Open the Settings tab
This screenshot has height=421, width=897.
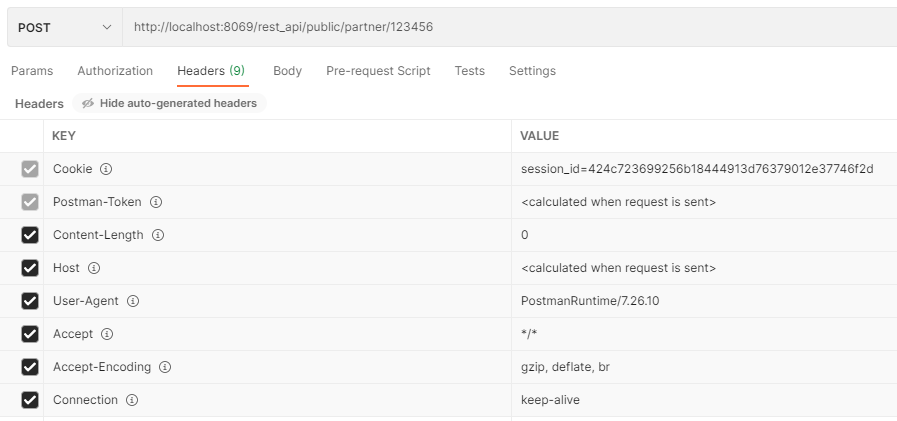click(532, 71)
